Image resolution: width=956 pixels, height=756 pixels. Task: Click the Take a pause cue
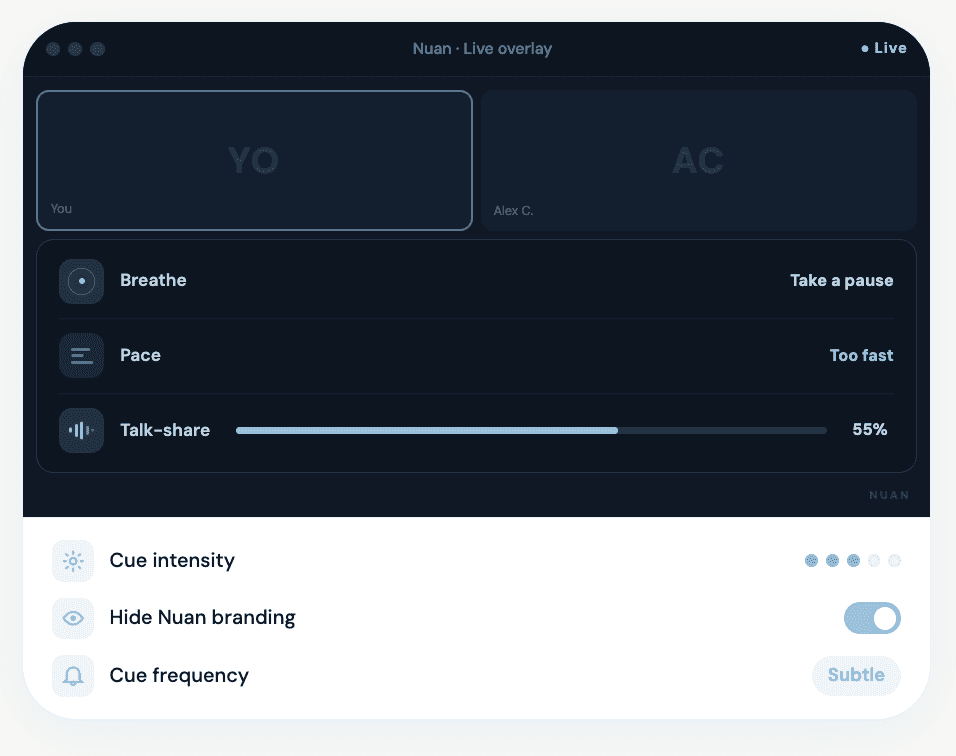[x=841, y=281]
